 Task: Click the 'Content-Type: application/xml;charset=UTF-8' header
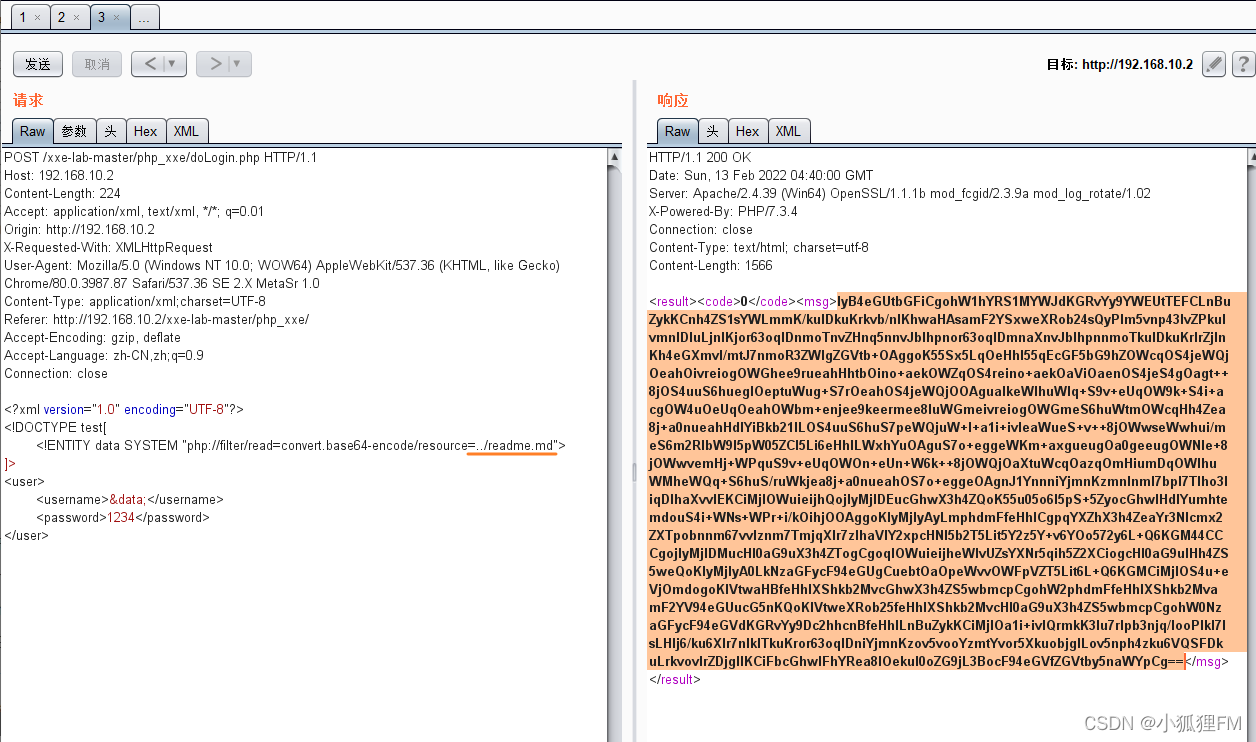(135, 302)
